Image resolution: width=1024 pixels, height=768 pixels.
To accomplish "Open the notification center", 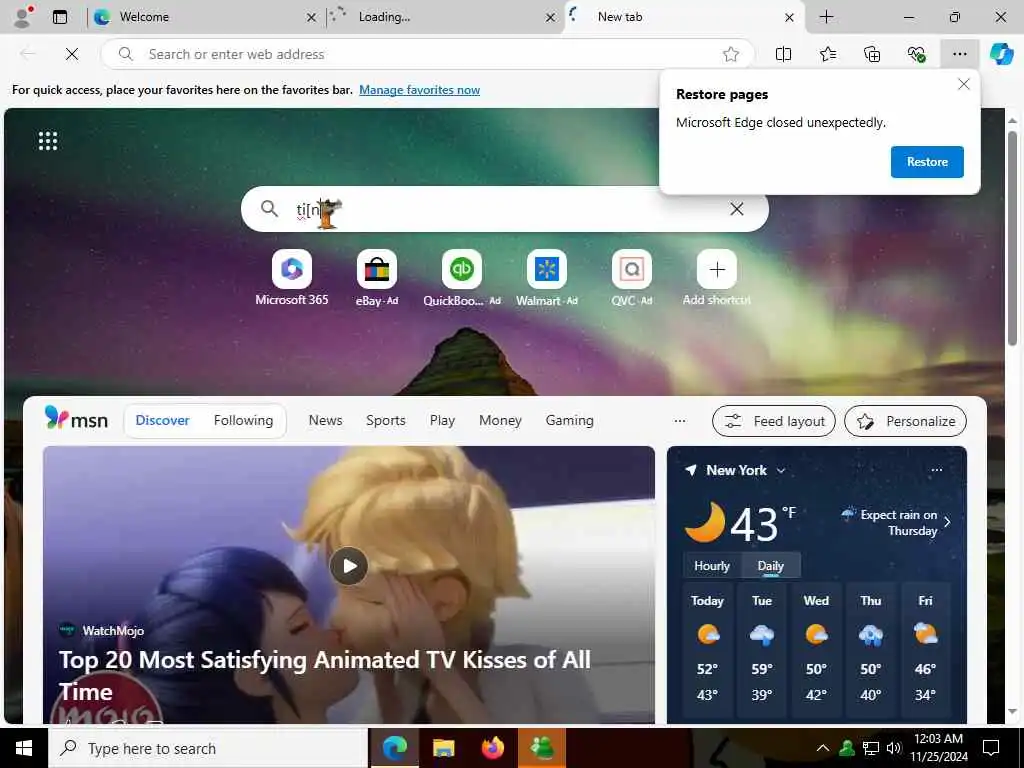I will pos(991,748).
